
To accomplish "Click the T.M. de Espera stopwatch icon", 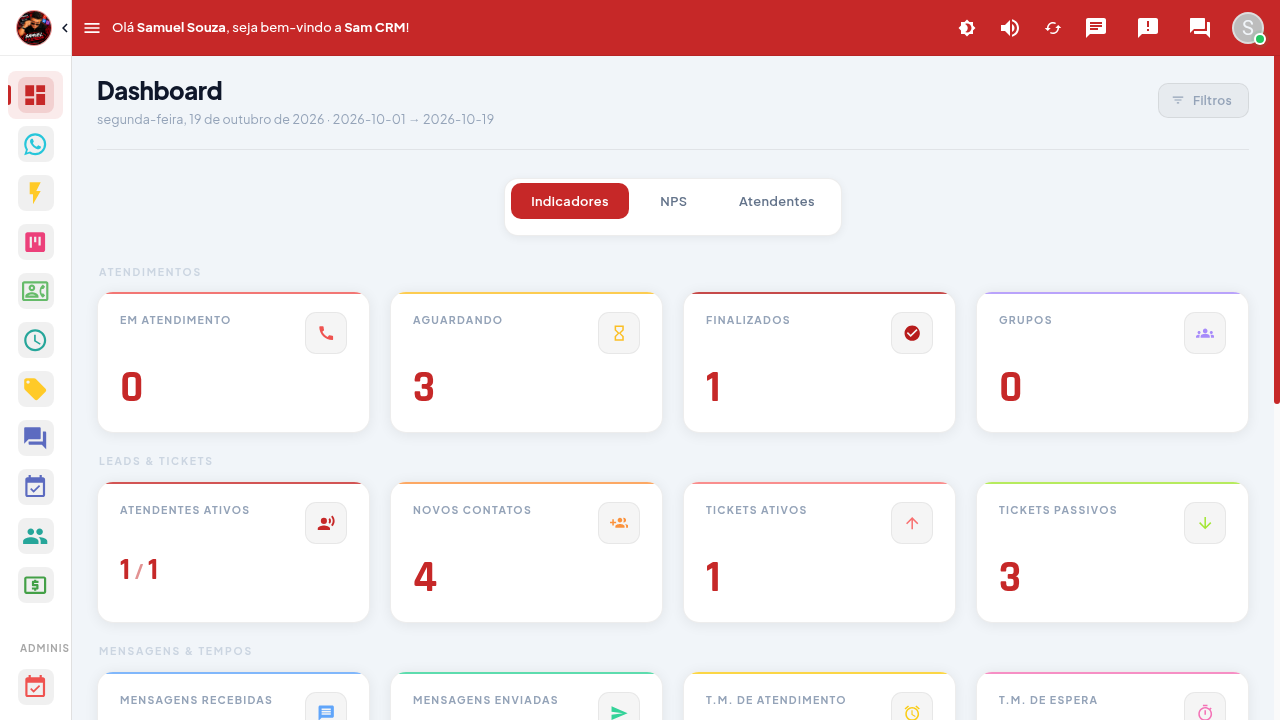I will (x=1205, y=707).
